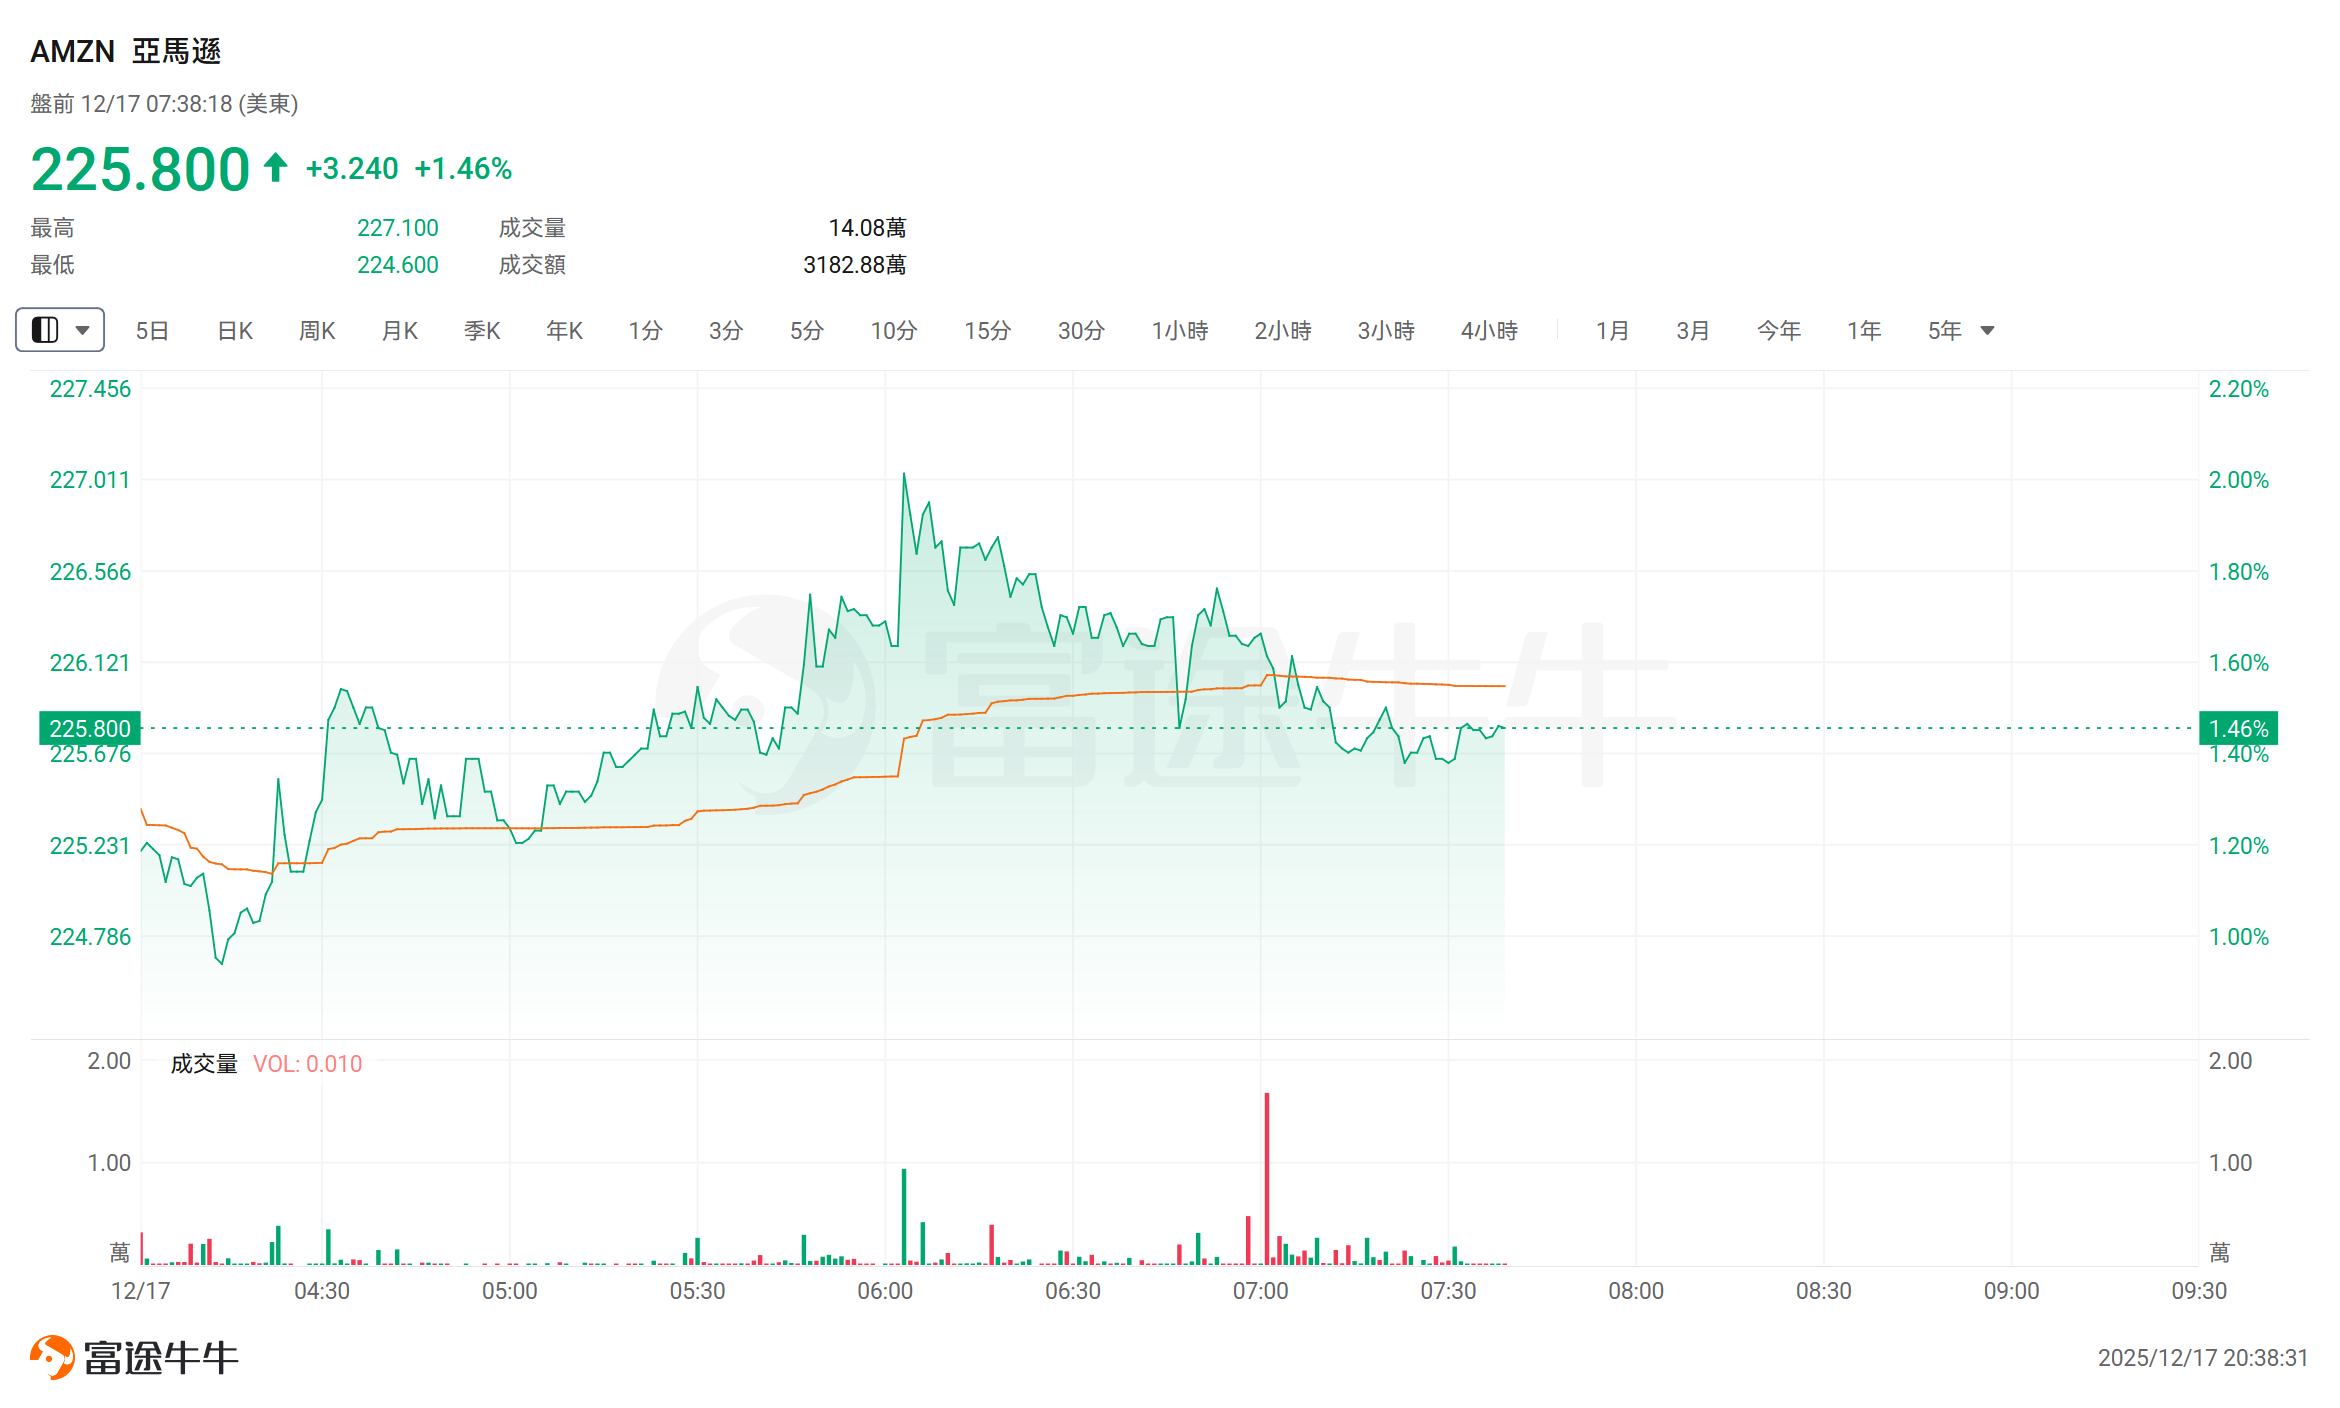Click the tallest red volume bar

point(1267,1180)
